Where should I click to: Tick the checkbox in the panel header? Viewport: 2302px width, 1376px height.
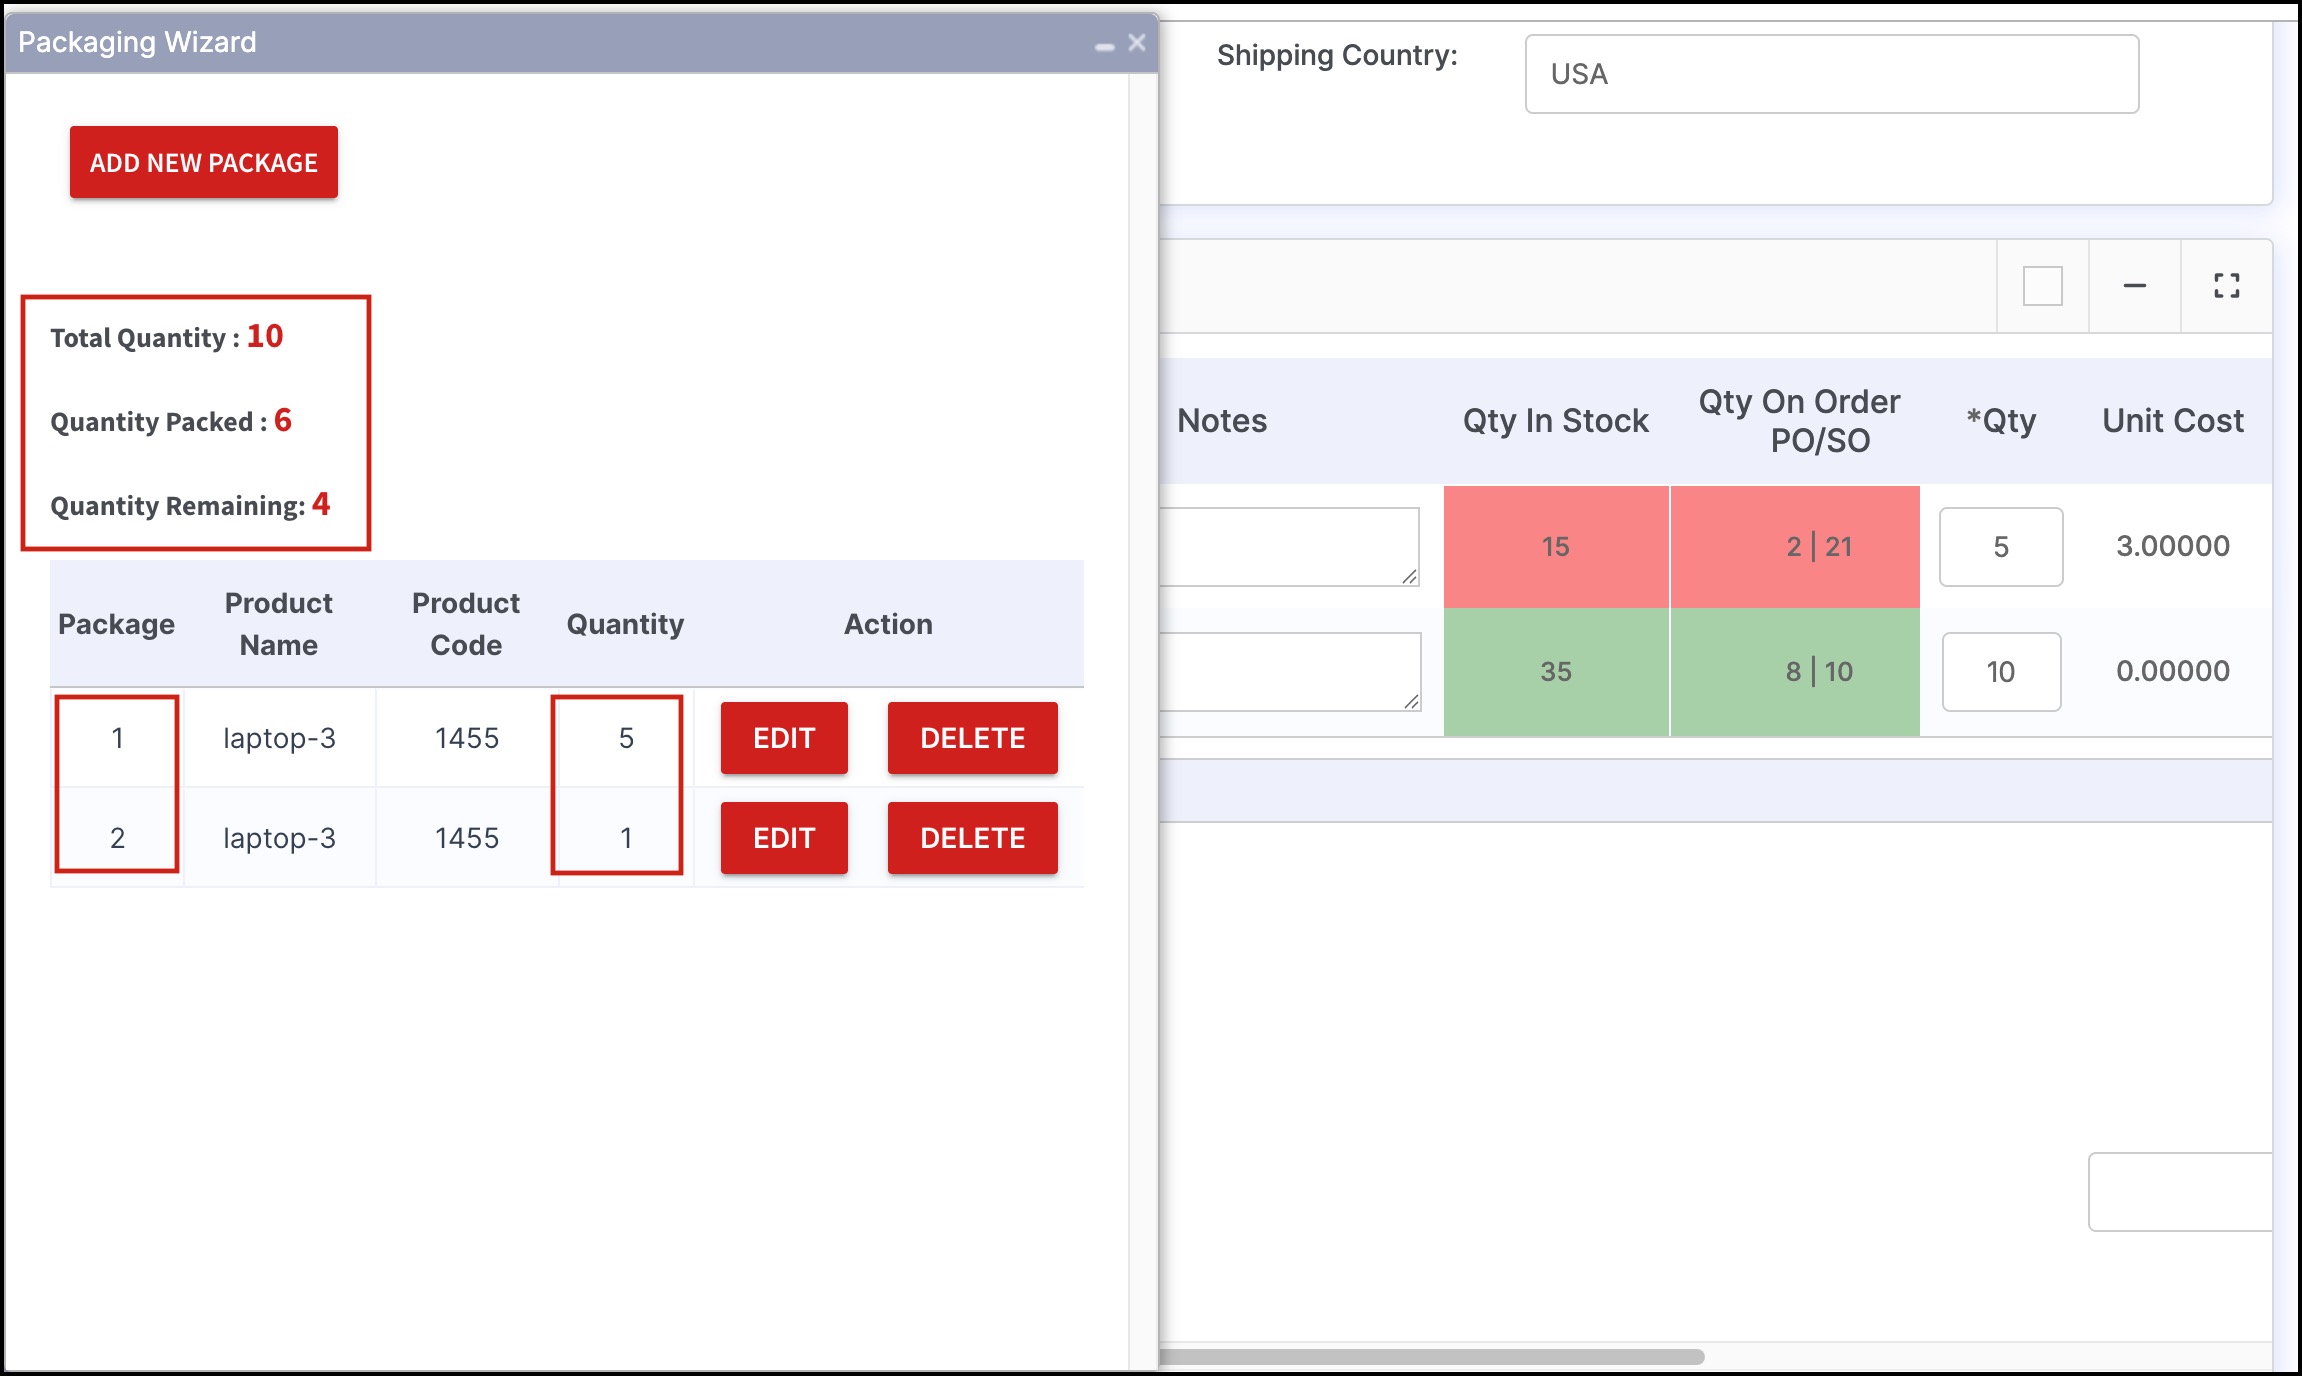coord(2042,286)
